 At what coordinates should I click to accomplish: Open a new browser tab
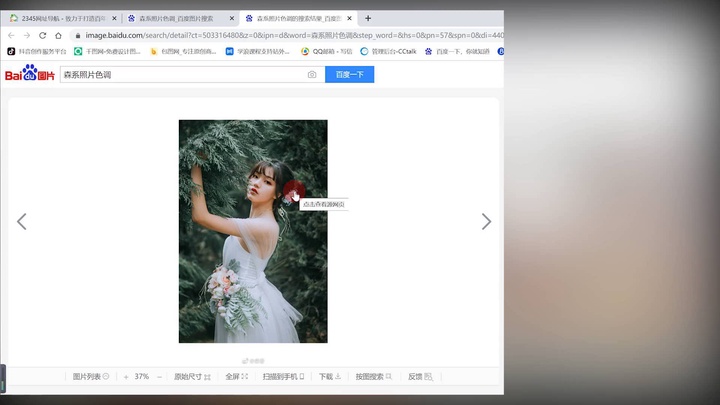point(368,18)
